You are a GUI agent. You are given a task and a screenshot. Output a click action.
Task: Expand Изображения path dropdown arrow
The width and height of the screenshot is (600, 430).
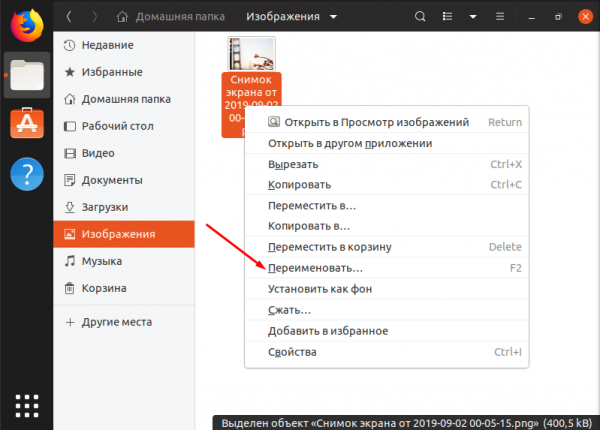click(x=333, y=17)
